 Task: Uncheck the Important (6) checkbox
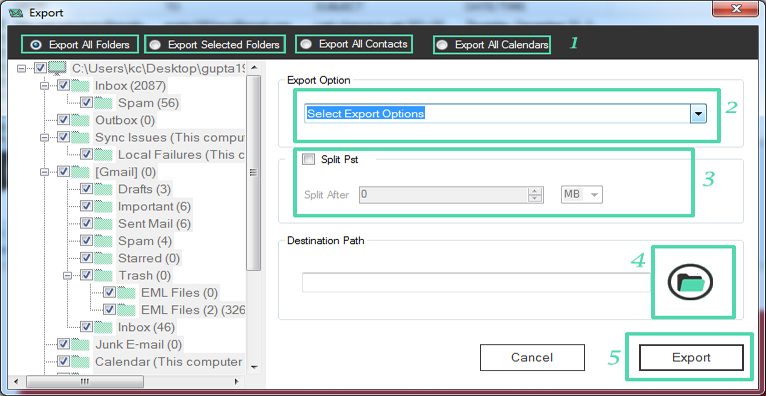click(86, 207)
